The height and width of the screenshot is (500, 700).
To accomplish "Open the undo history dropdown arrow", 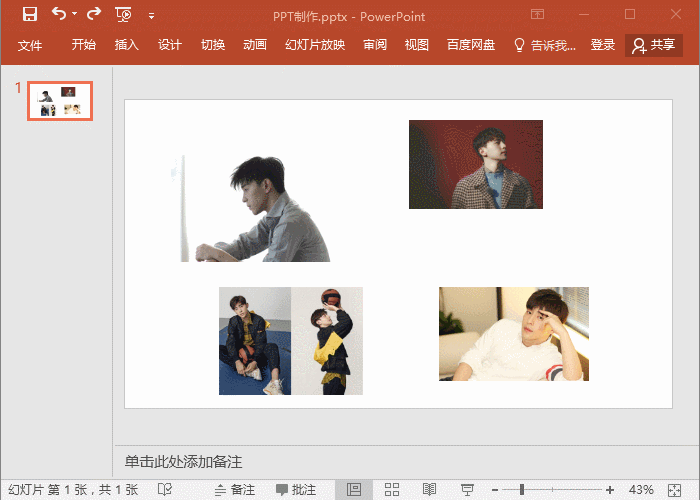I will coord(75,14).
